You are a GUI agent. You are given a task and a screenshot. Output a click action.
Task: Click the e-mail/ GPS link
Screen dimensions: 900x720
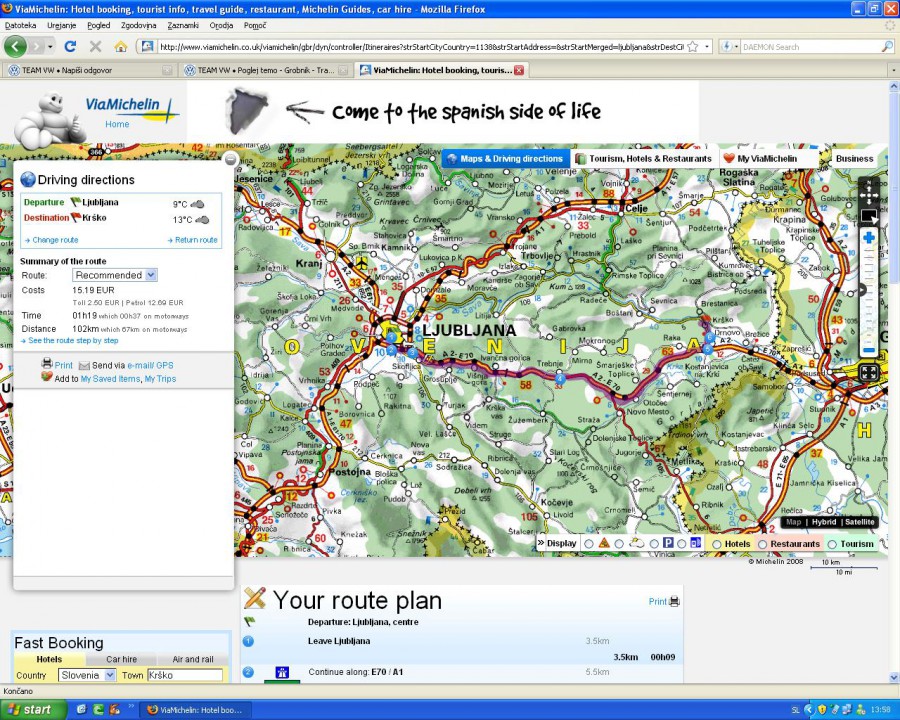[x=150, y=365]
